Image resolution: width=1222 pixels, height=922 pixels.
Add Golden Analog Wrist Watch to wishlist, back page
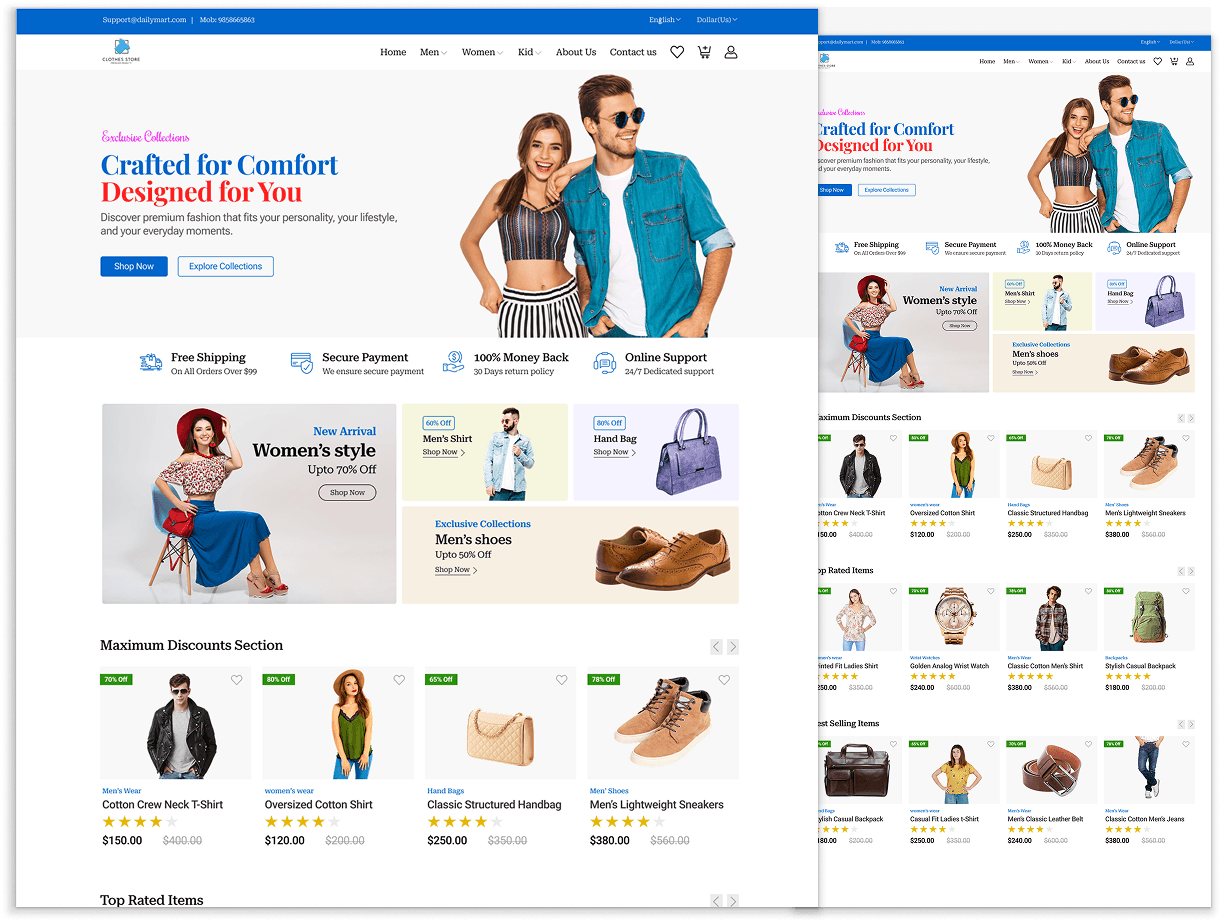pos(991,592)
